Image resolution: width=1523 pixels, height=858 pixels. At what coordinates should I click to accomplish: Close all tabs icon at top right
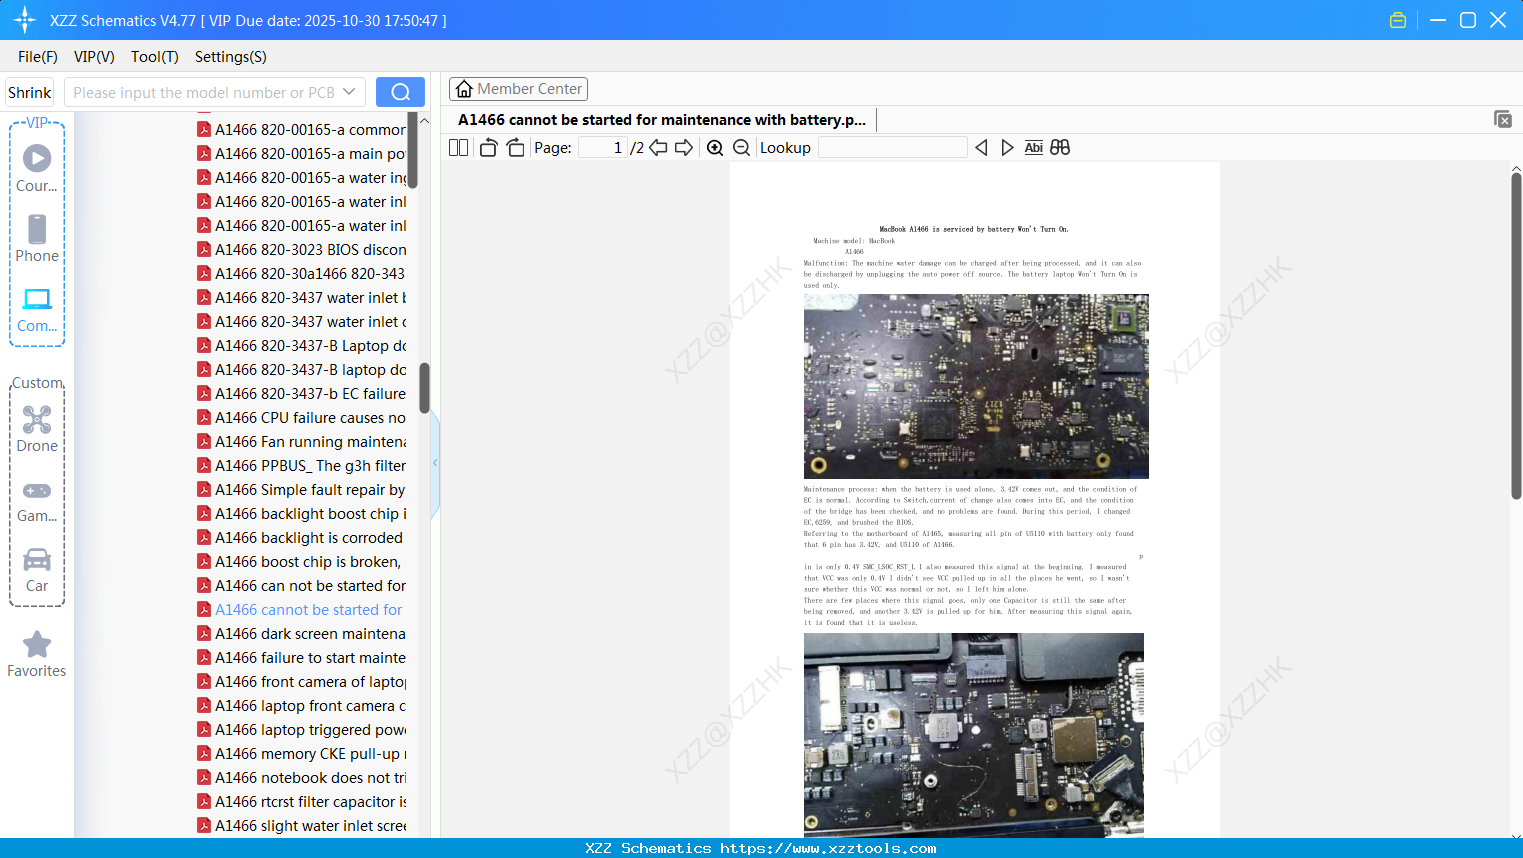[1503, 119]
